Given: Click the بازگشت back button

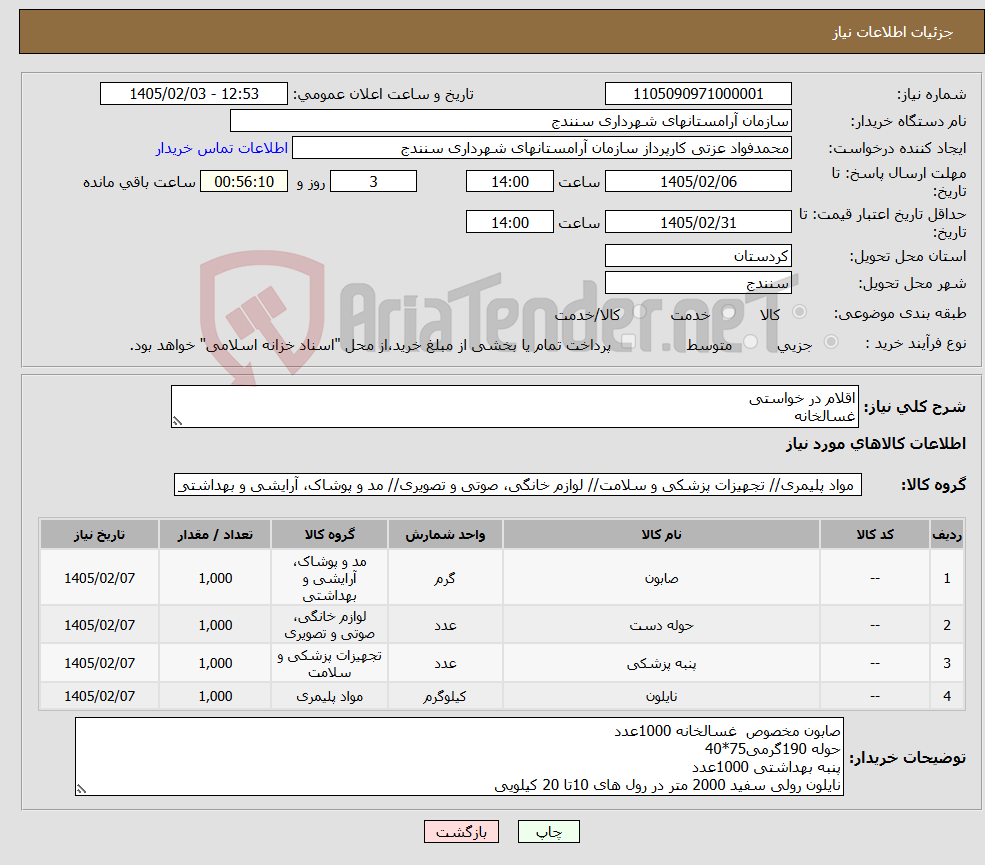Looking at the screenshot, I should pos(461,832).
